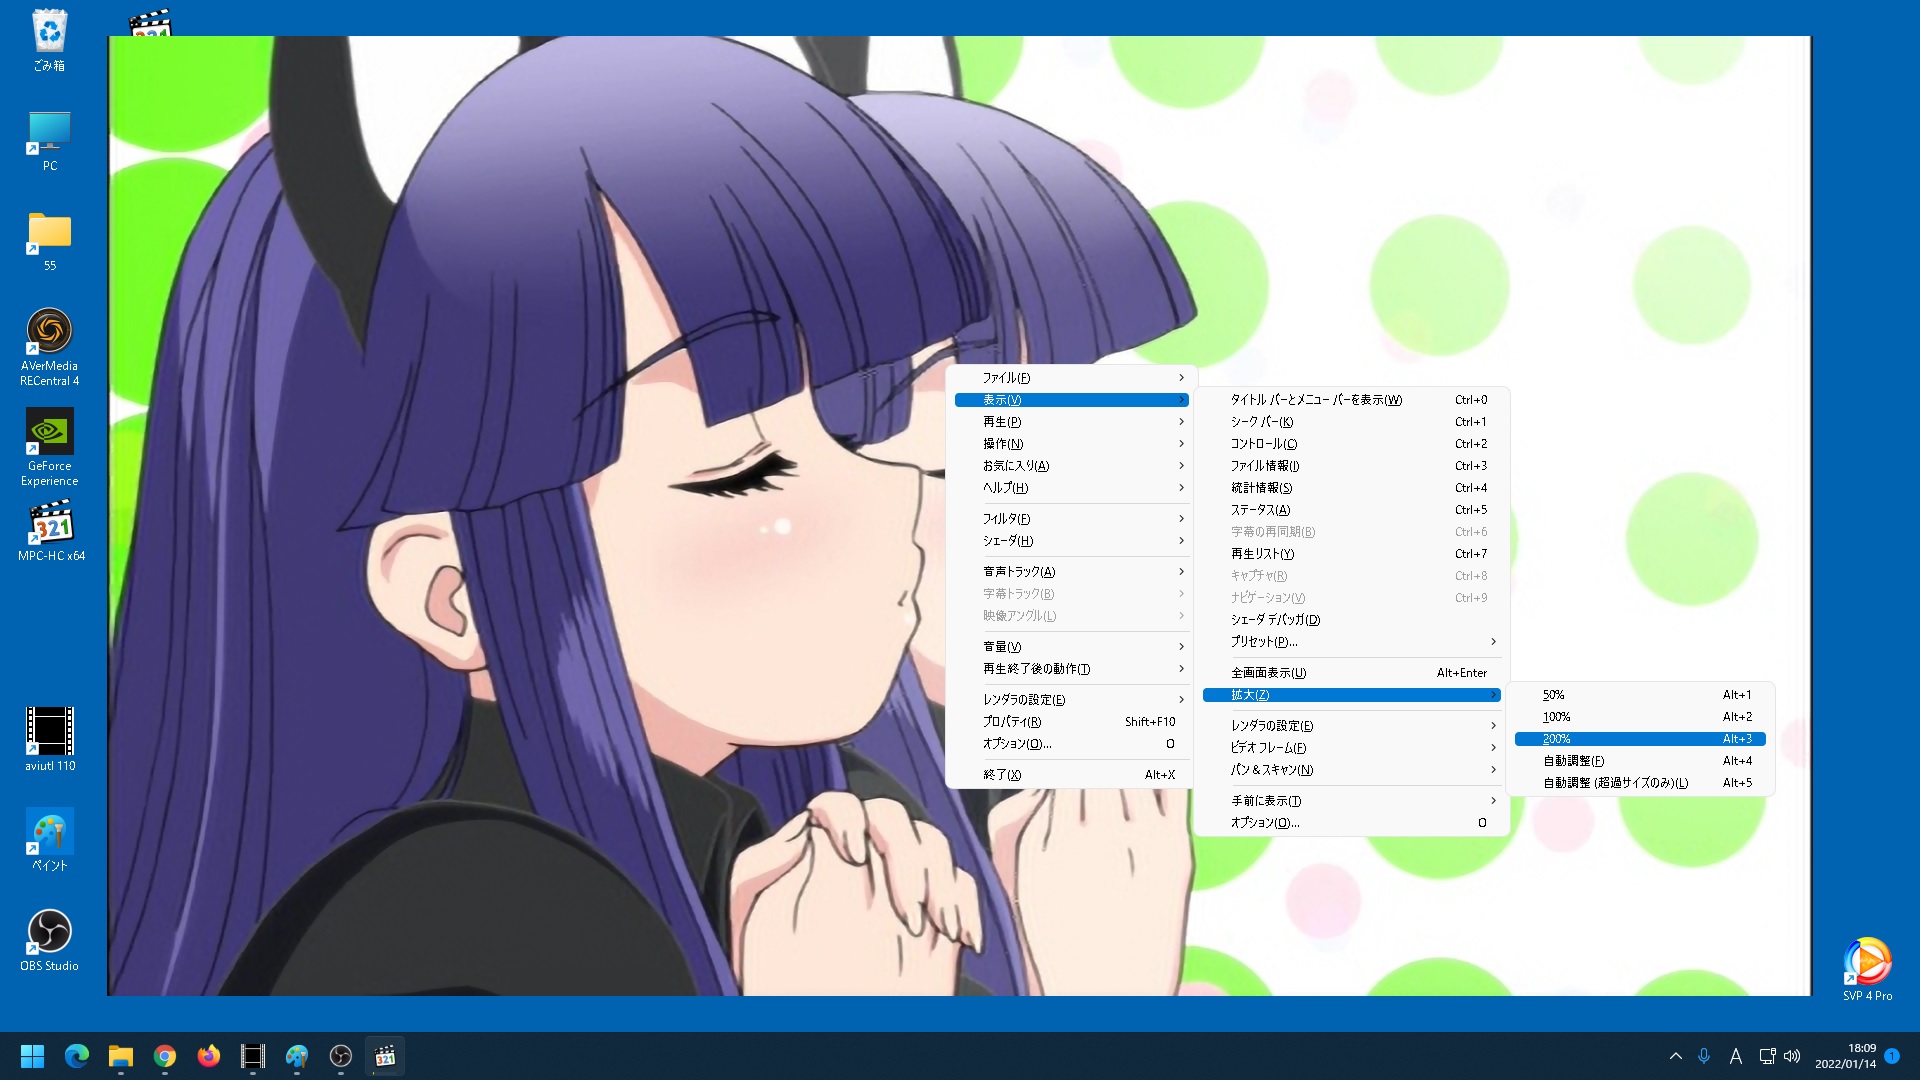Launch AVerMedia RECentral 4

click(49, 330)
